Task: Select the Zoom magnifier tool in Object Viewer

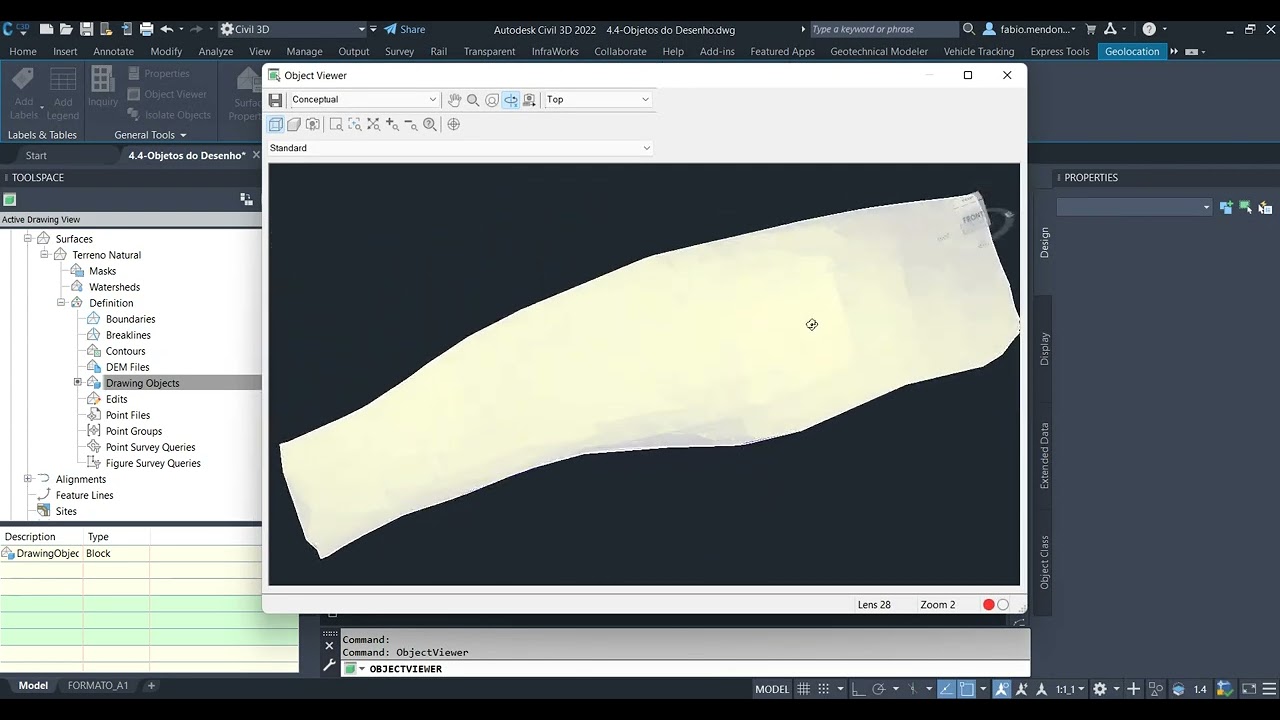Action: click(x=473, y=100)
